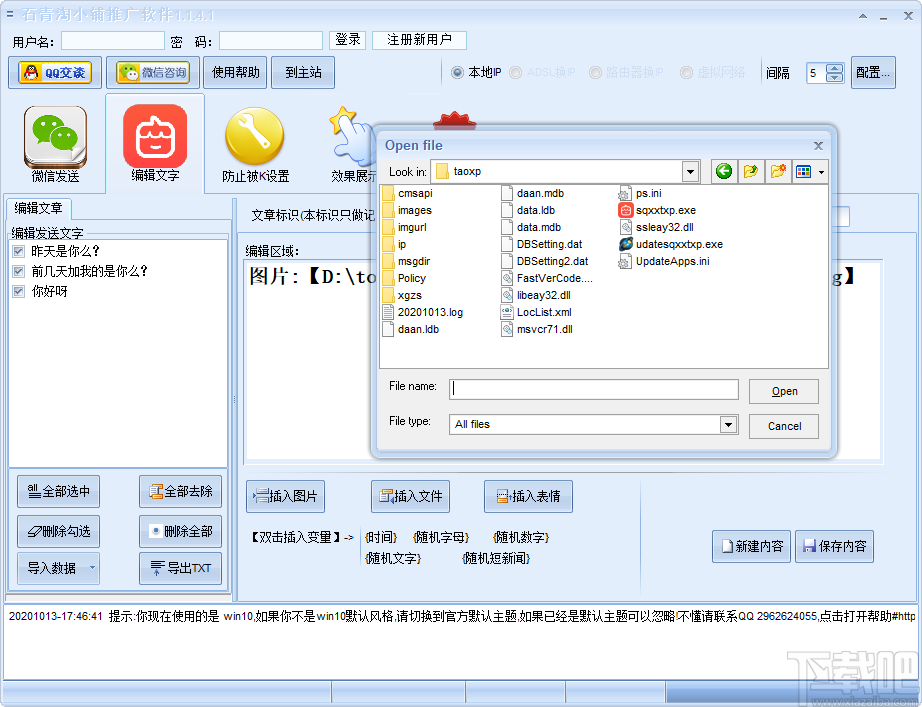Open the 防止被K设置 wrench icon
922x707 pixels.
[x=255, y=144]
